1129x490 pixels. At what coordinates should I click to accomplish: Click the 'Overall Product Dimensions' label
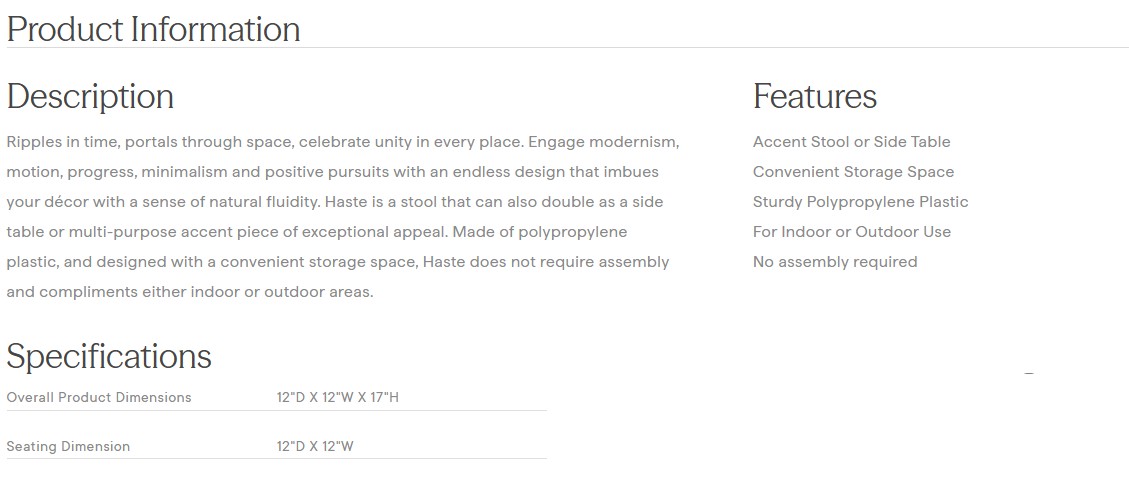[99, 397]
